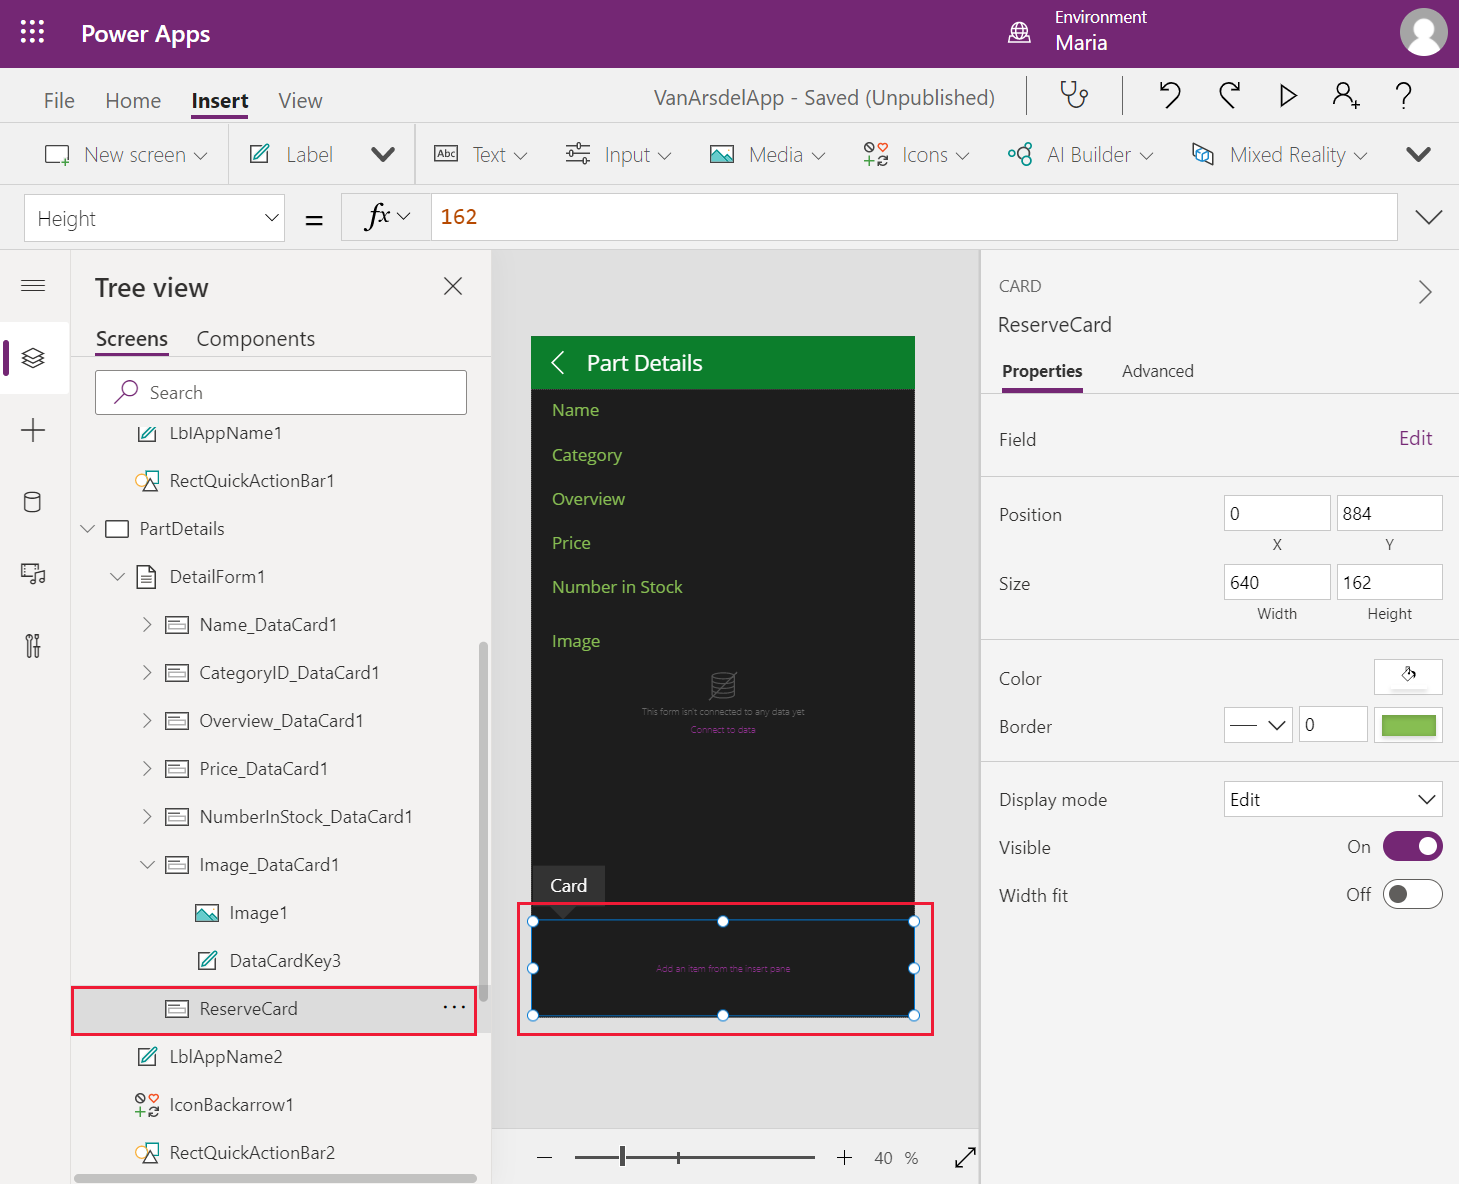The width and height of the screenshot is (1459, 1184).
Task: Click the Undo arrow icon
Action: click(1169, 95)
